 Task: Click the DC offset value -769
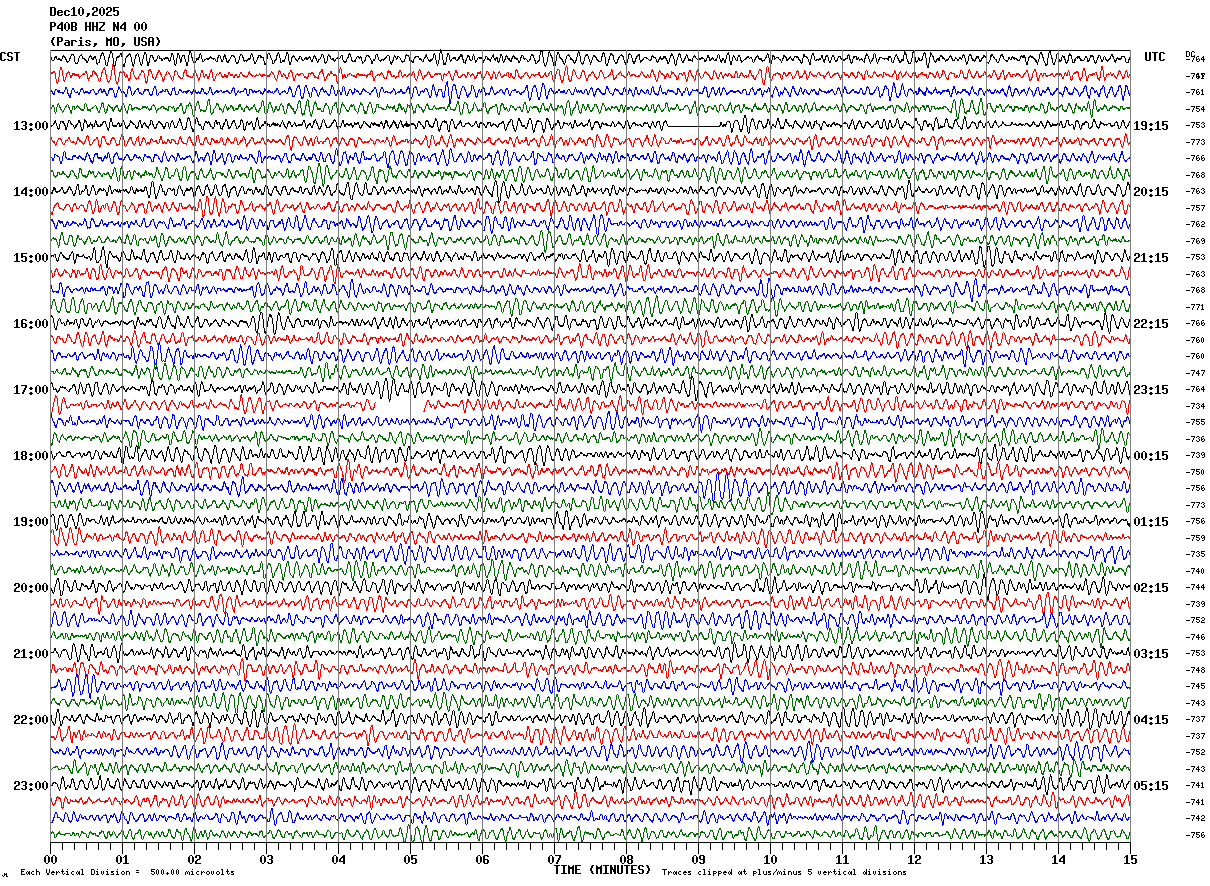1195,241
